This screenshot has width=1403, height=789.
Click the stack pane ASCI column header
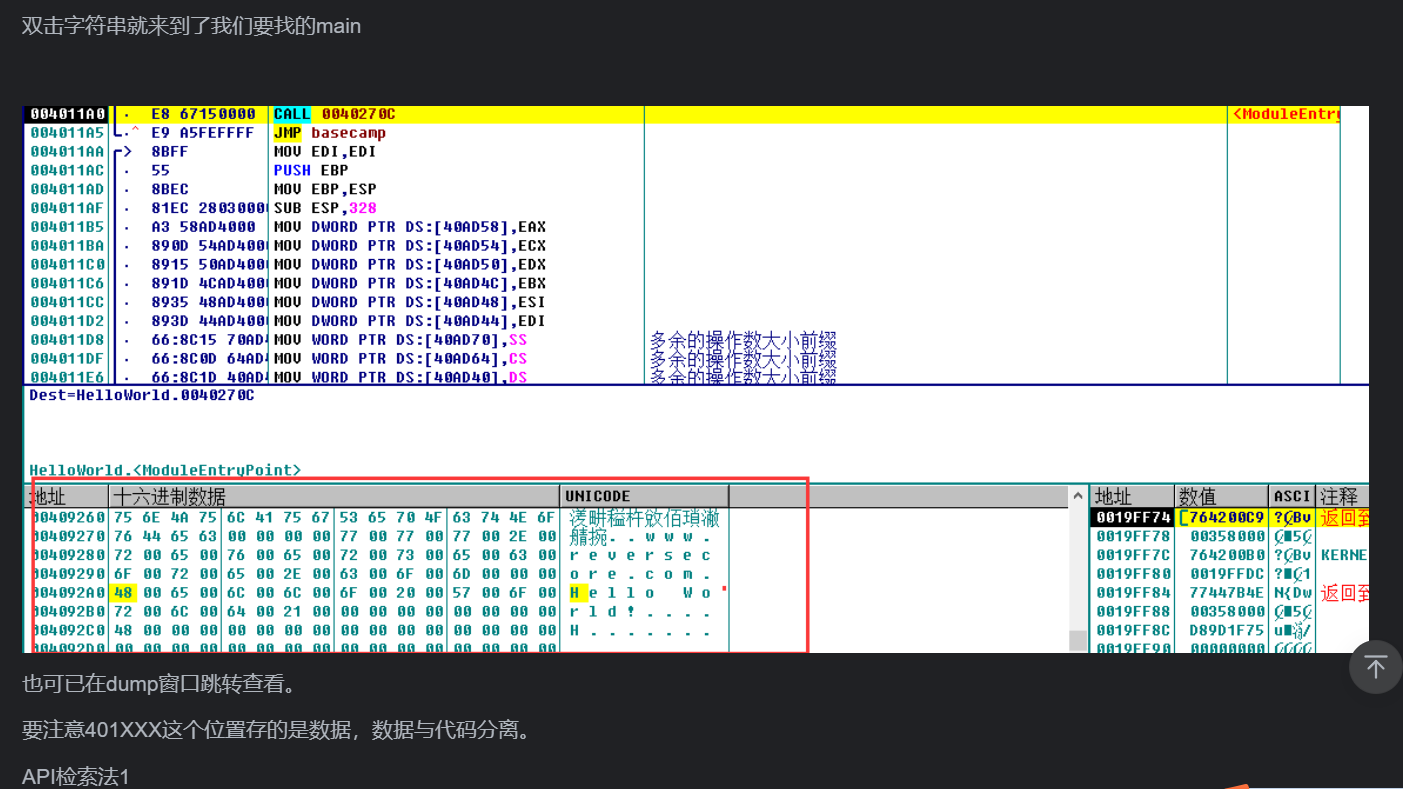(1291, 496)
